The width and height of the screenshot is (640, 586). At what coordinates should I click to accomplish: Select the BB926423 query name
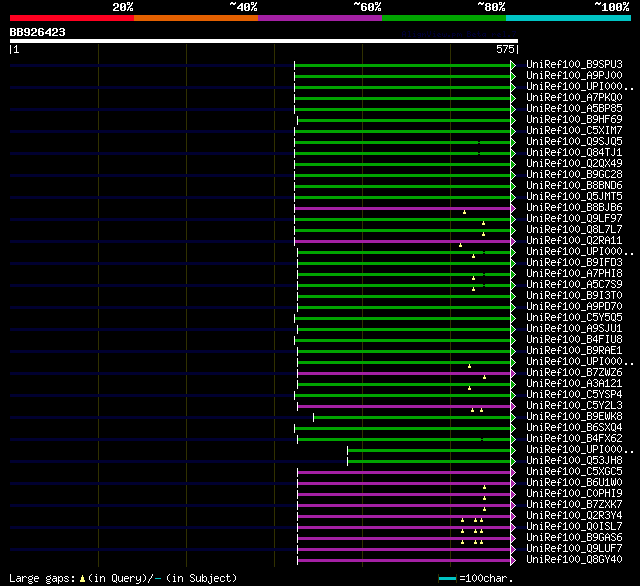pyautogui.click(x=38, y=32)
